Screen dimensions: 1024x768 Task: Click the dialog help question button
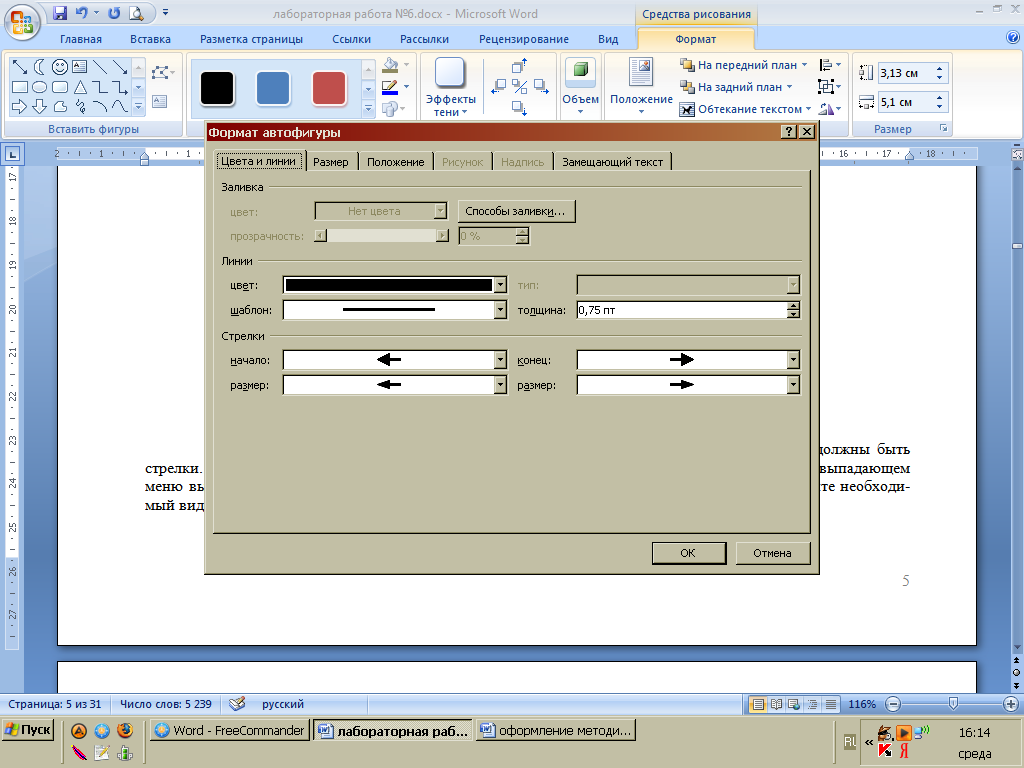(x=789, y=132)
